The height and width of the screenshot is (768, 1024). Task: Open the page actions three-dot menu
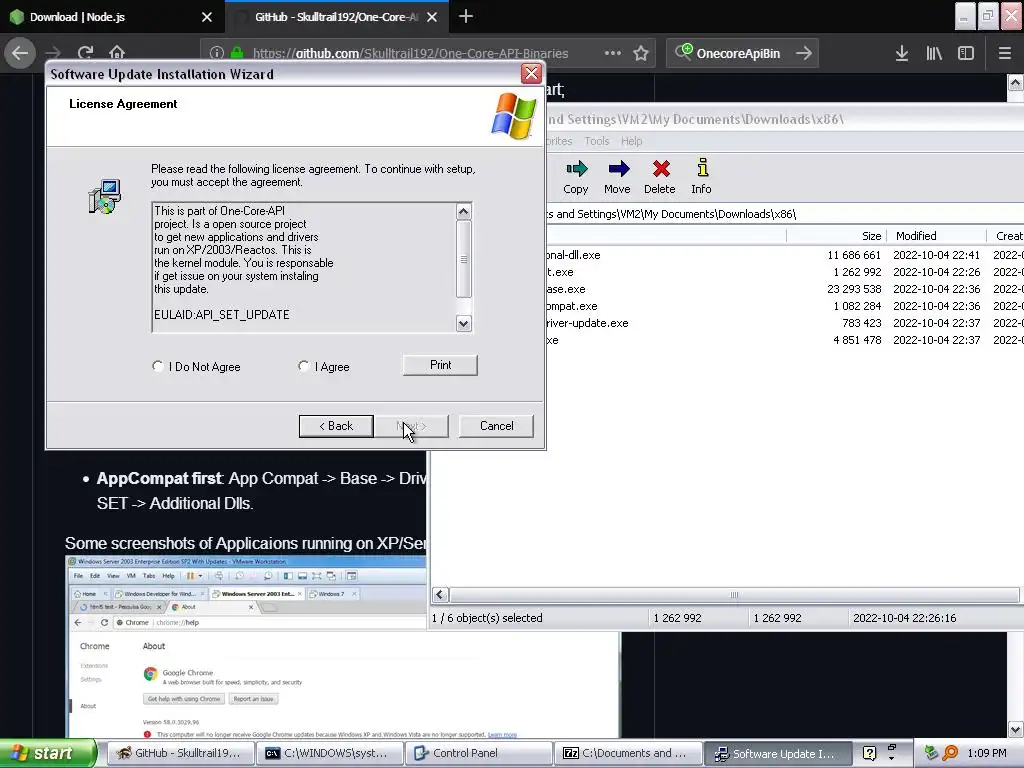tap(613, 53)
